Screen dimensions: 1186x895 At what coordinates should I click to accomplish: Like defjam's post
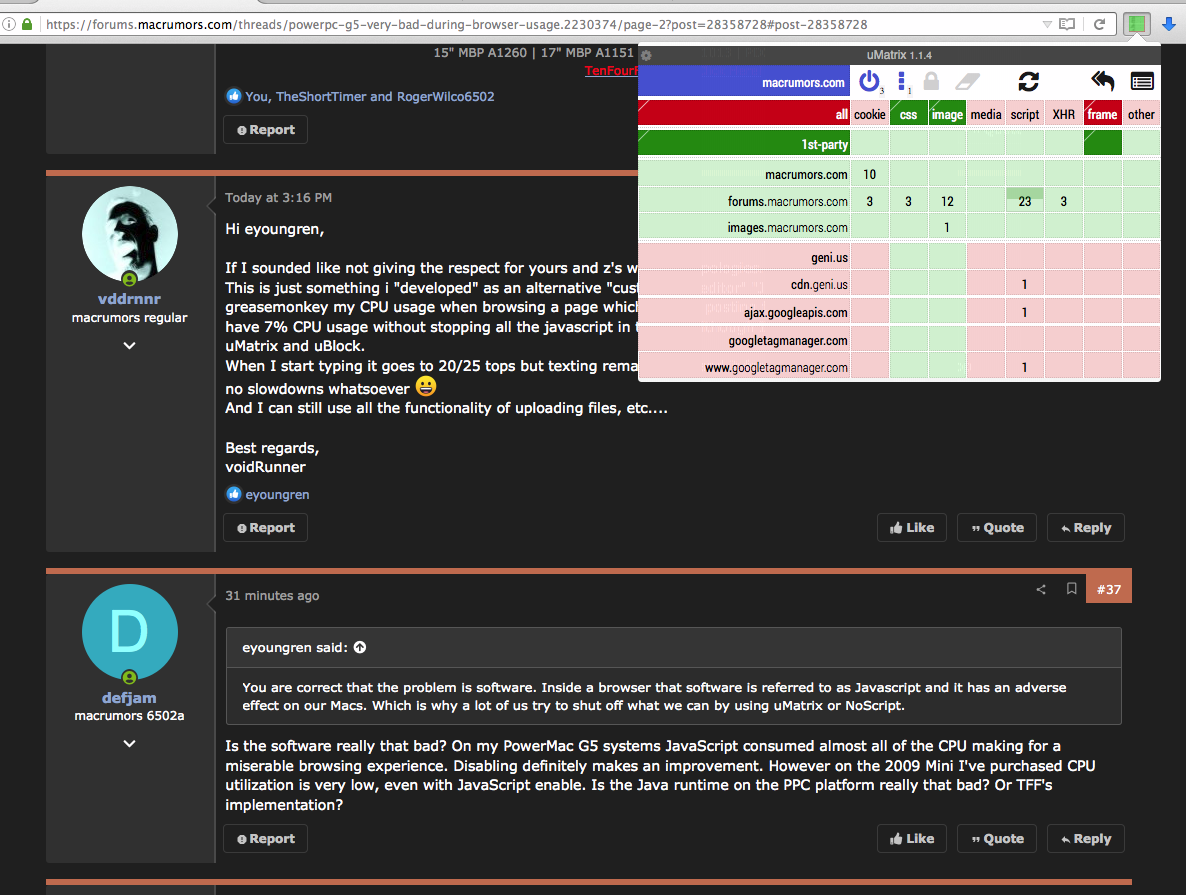[911, 838]
